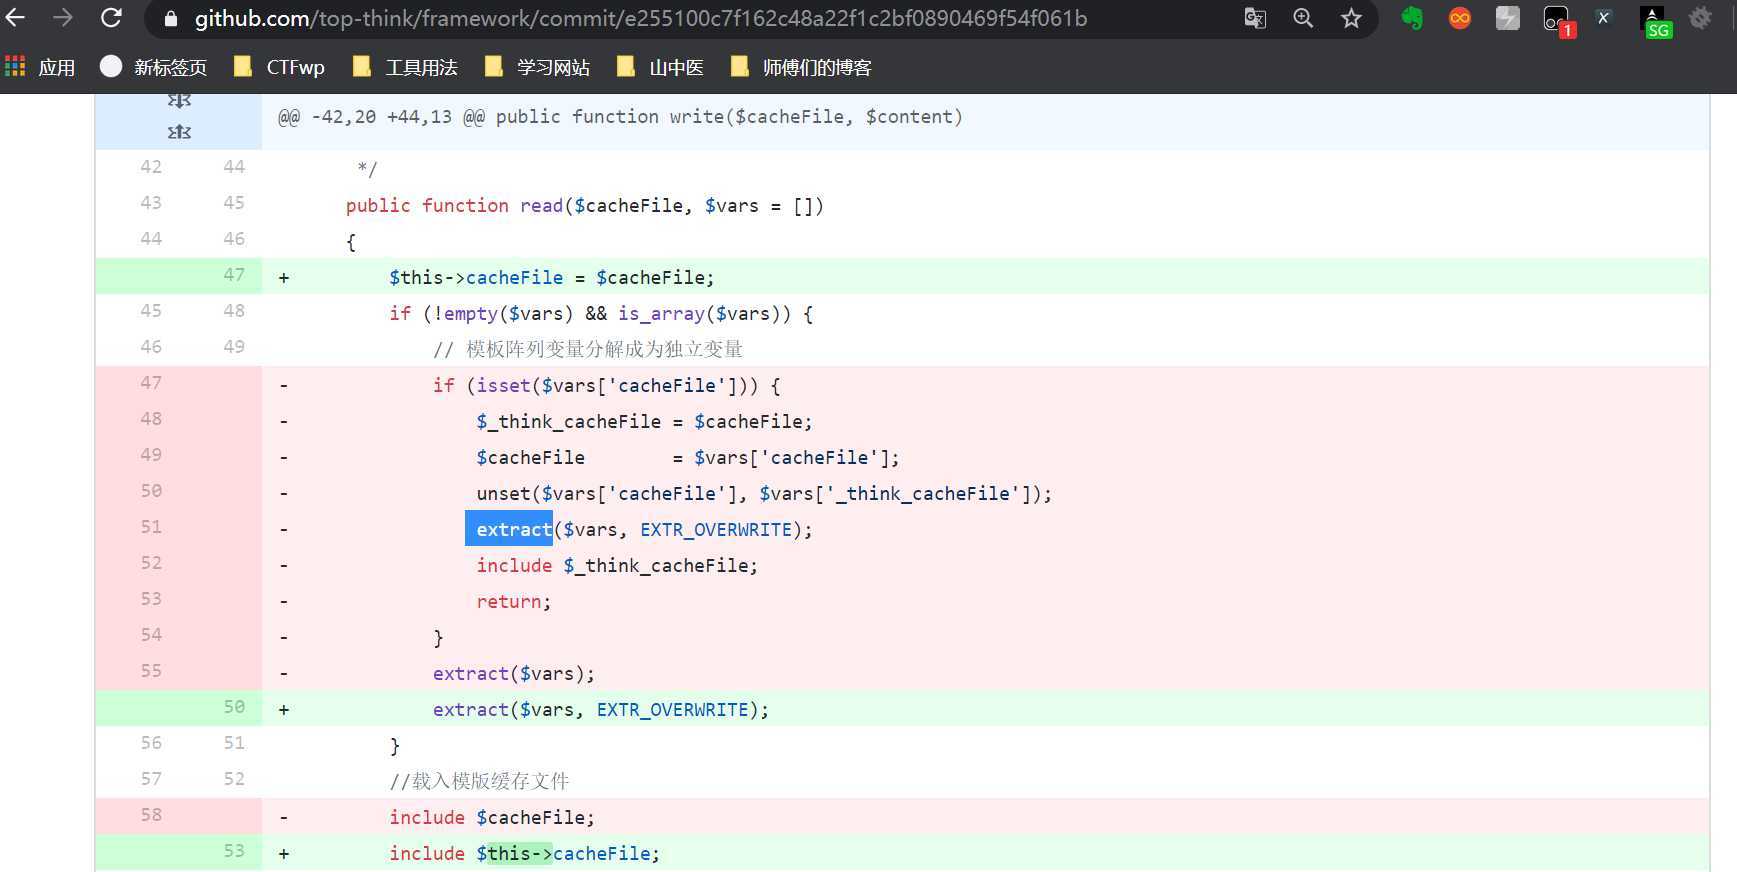1737x872 pixels.
Task: Click the deleted line number 51
Action: (151, 527)
